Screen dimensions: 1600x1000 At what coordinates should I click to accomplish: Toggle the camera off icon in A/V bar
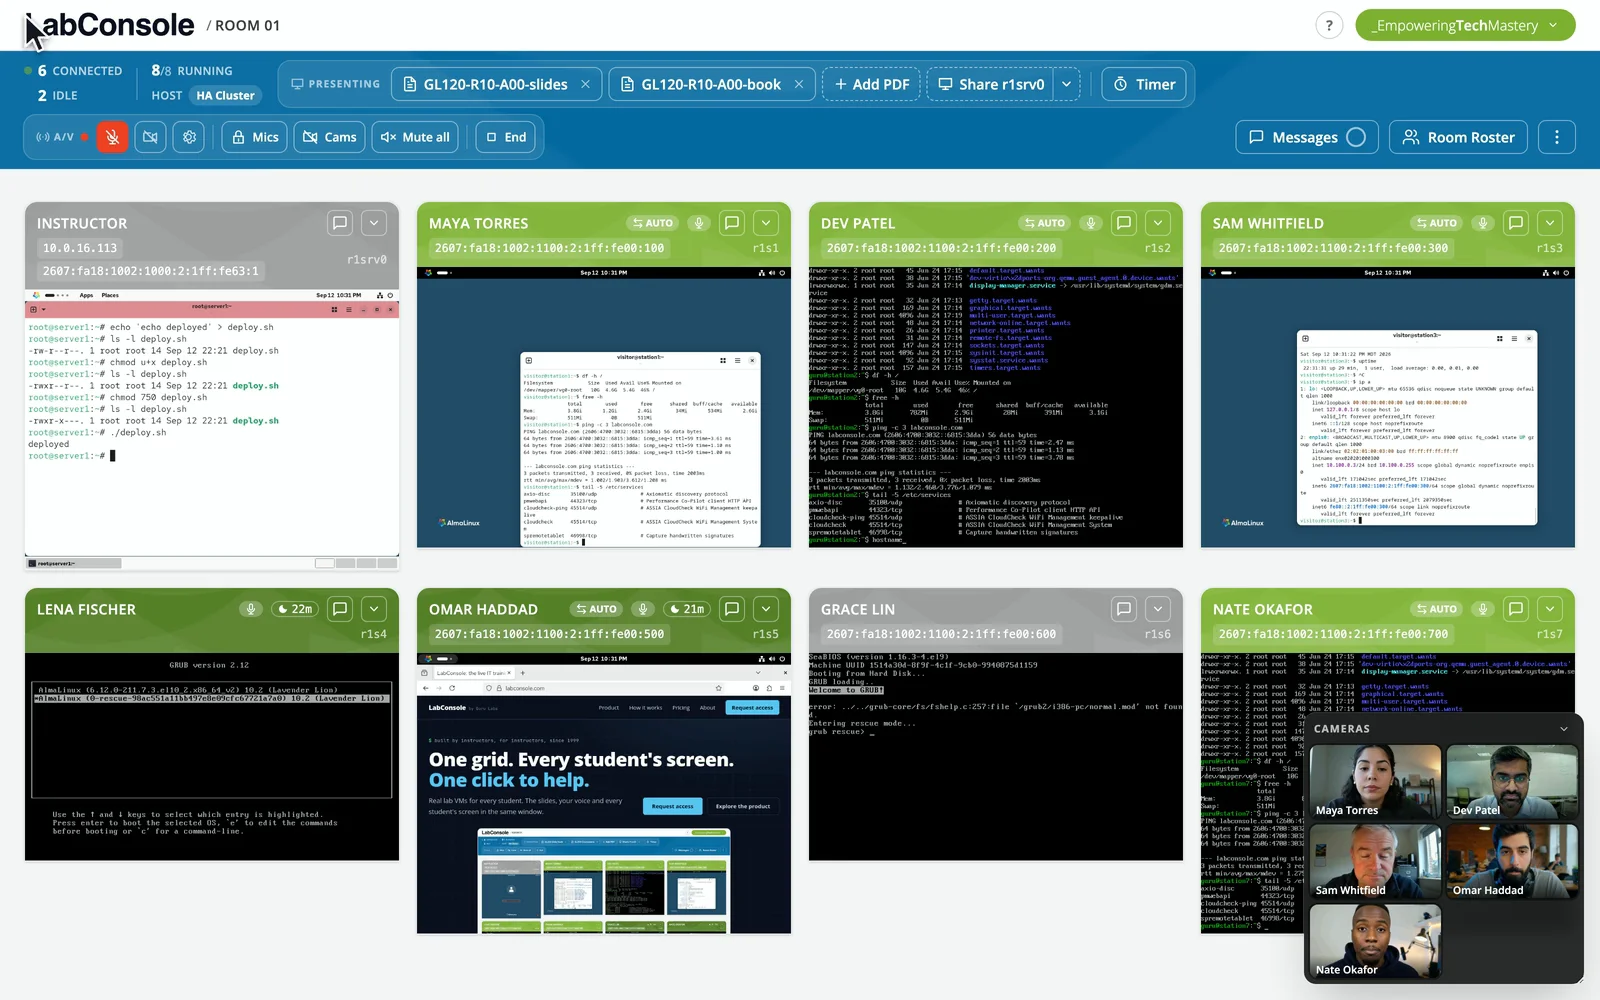[150, 137]
